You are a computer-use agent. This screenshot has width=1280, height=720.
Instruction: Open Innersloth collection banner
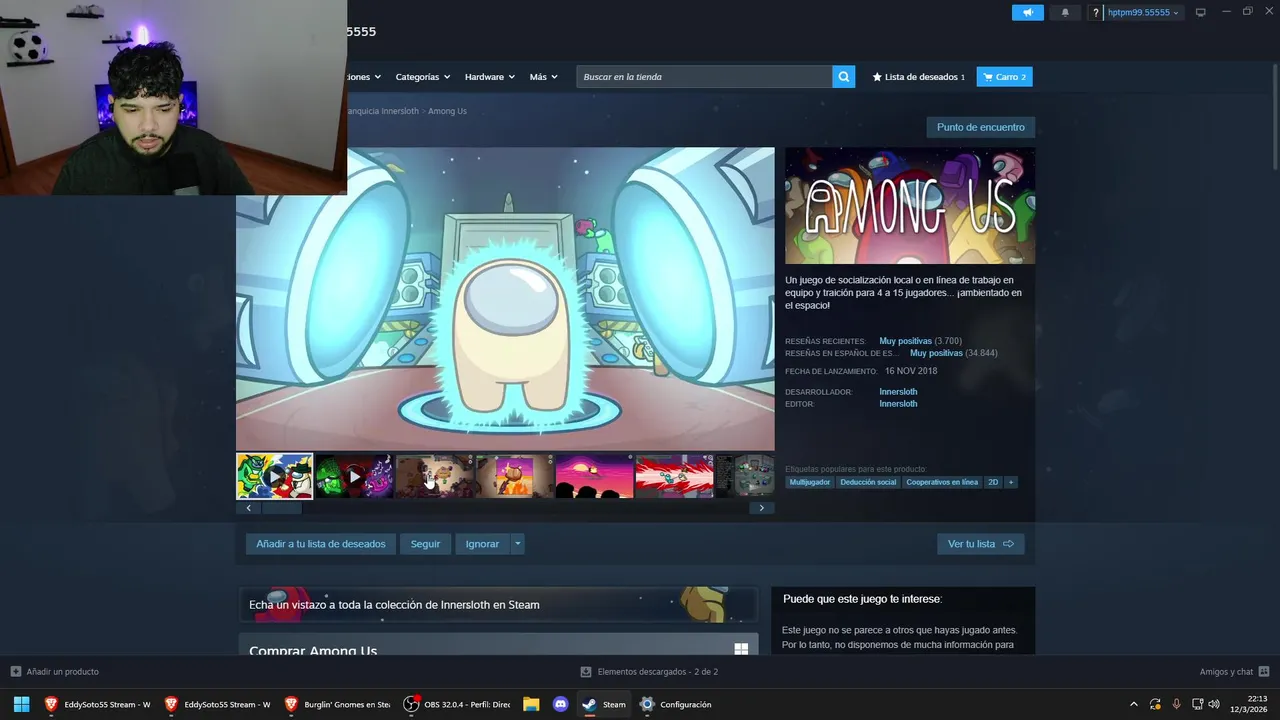point(497,605)
